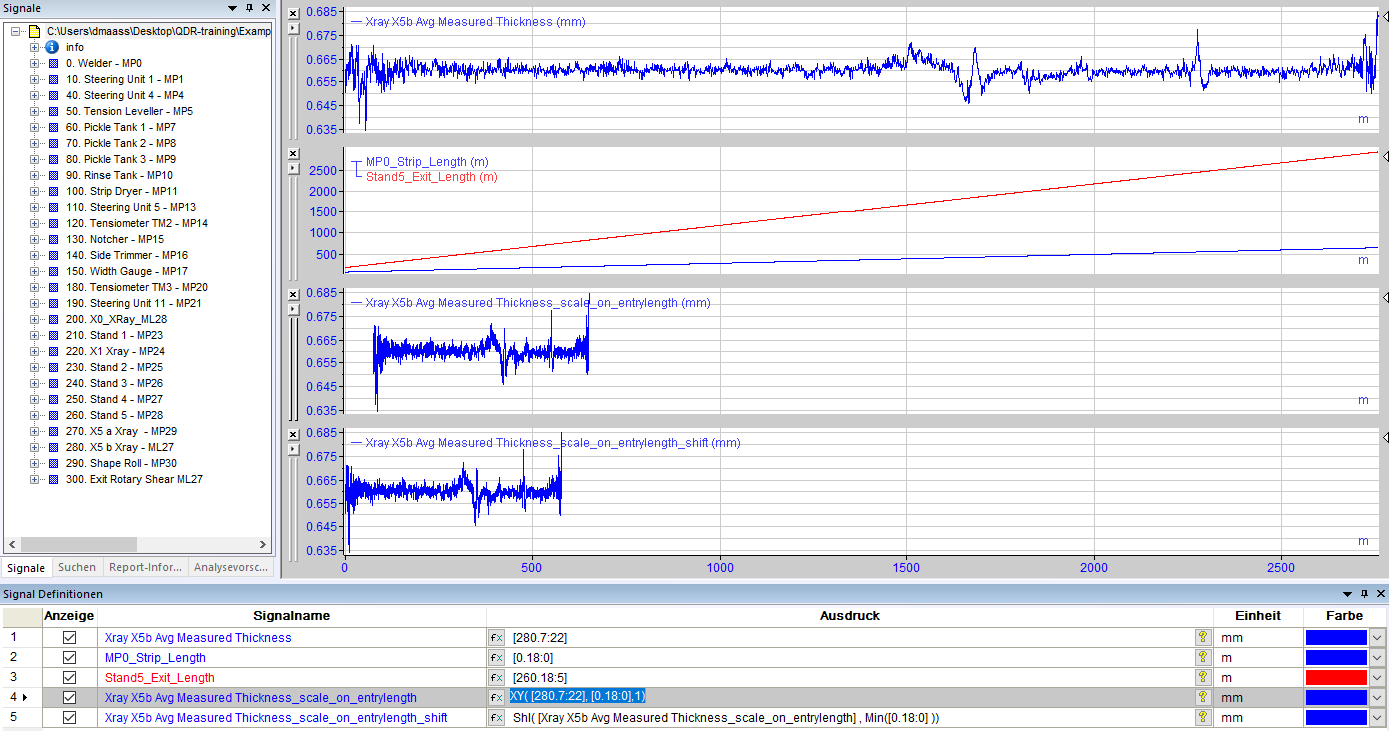Click the fx icon in signal row 5
Screen dimensions: 1389x731
[496, 718]
